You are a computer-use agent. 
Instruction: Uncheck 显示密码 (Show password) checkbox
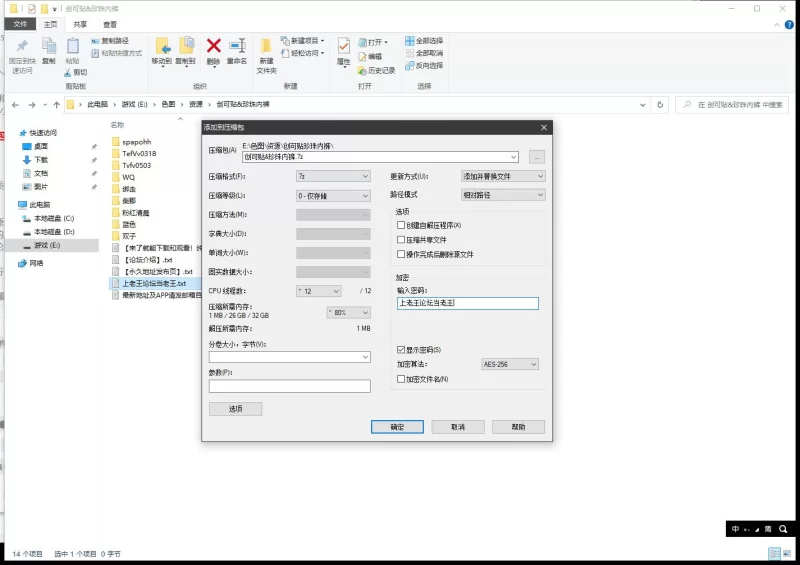coord(400,349)
